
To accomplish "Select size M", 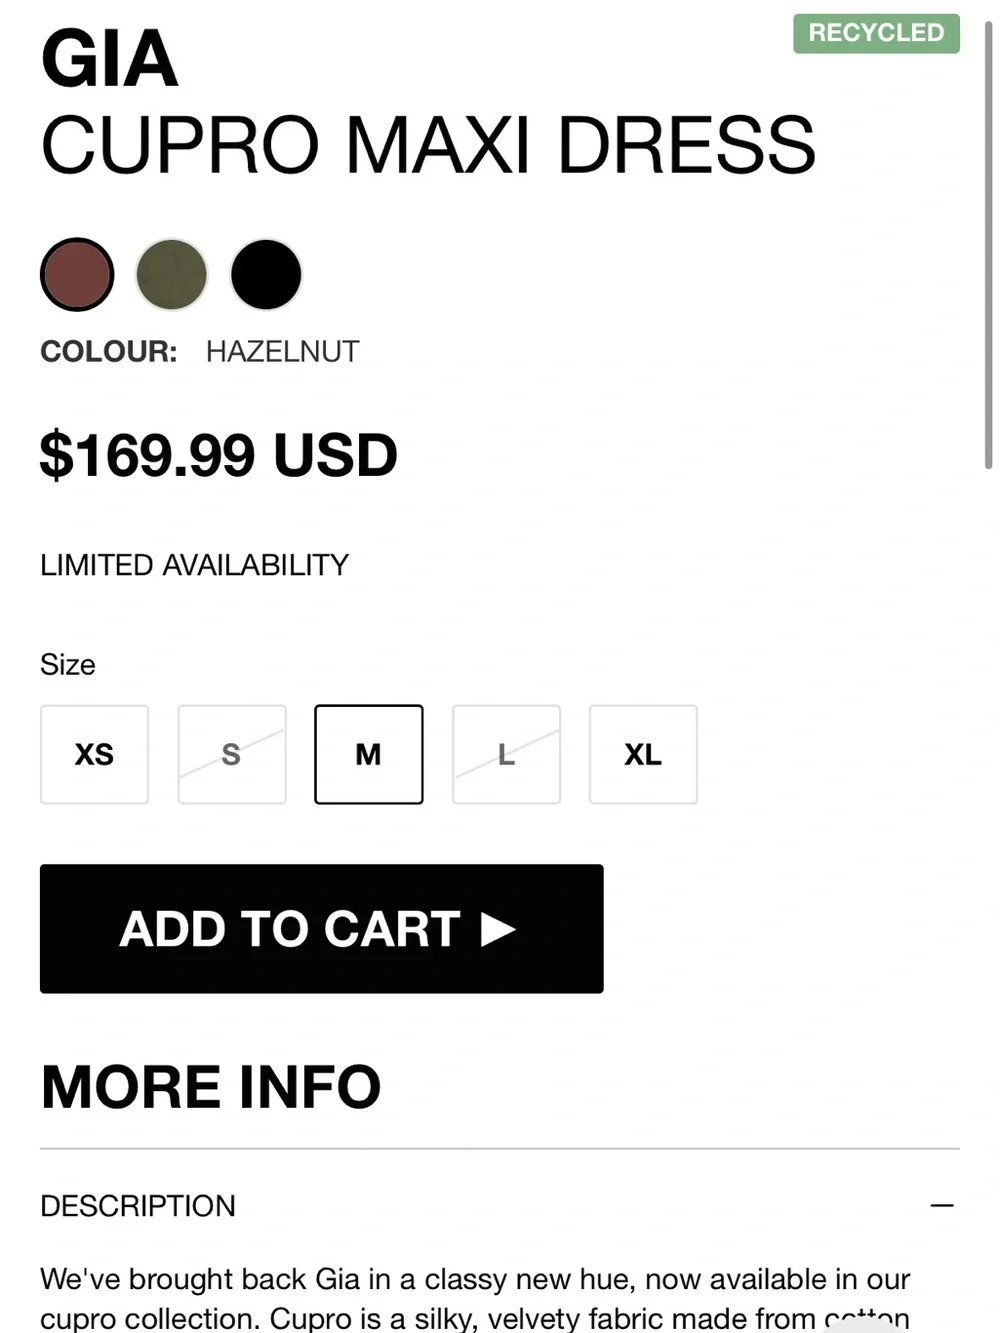I will [x=369, y=754].
